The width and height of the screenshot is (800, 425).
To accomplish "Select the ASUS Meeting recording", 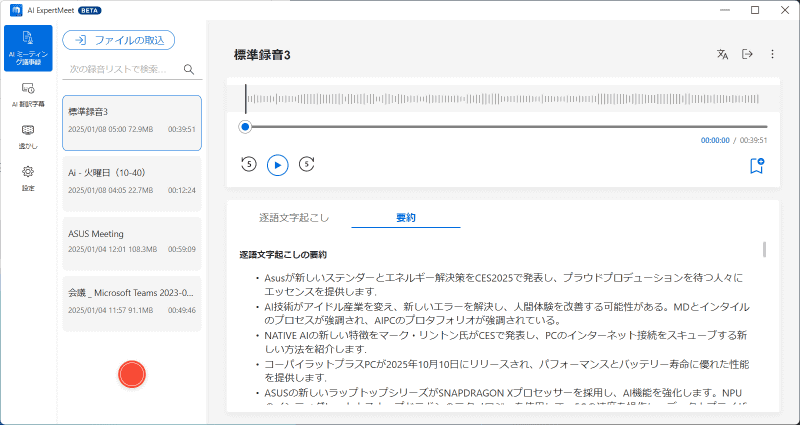I will [x=132, y=243].
